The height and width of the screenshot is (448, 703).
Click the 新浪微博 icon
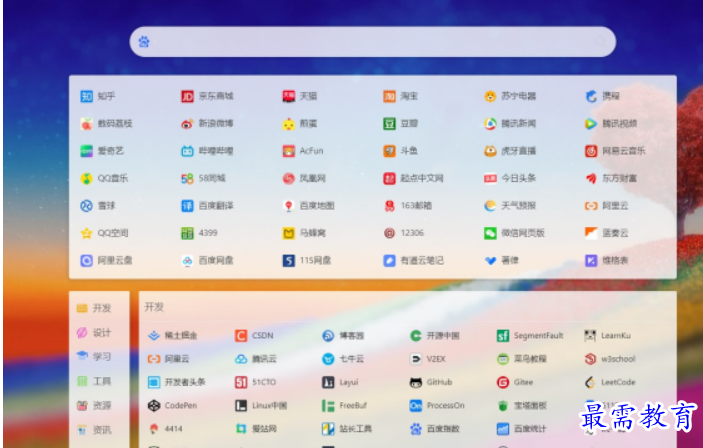(187, 123)
